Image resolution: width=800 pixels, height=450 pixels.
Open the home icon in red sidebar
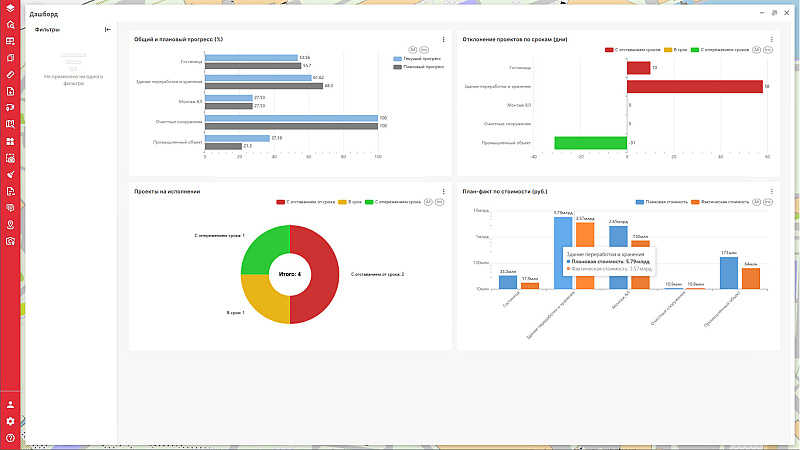(10, 26)
